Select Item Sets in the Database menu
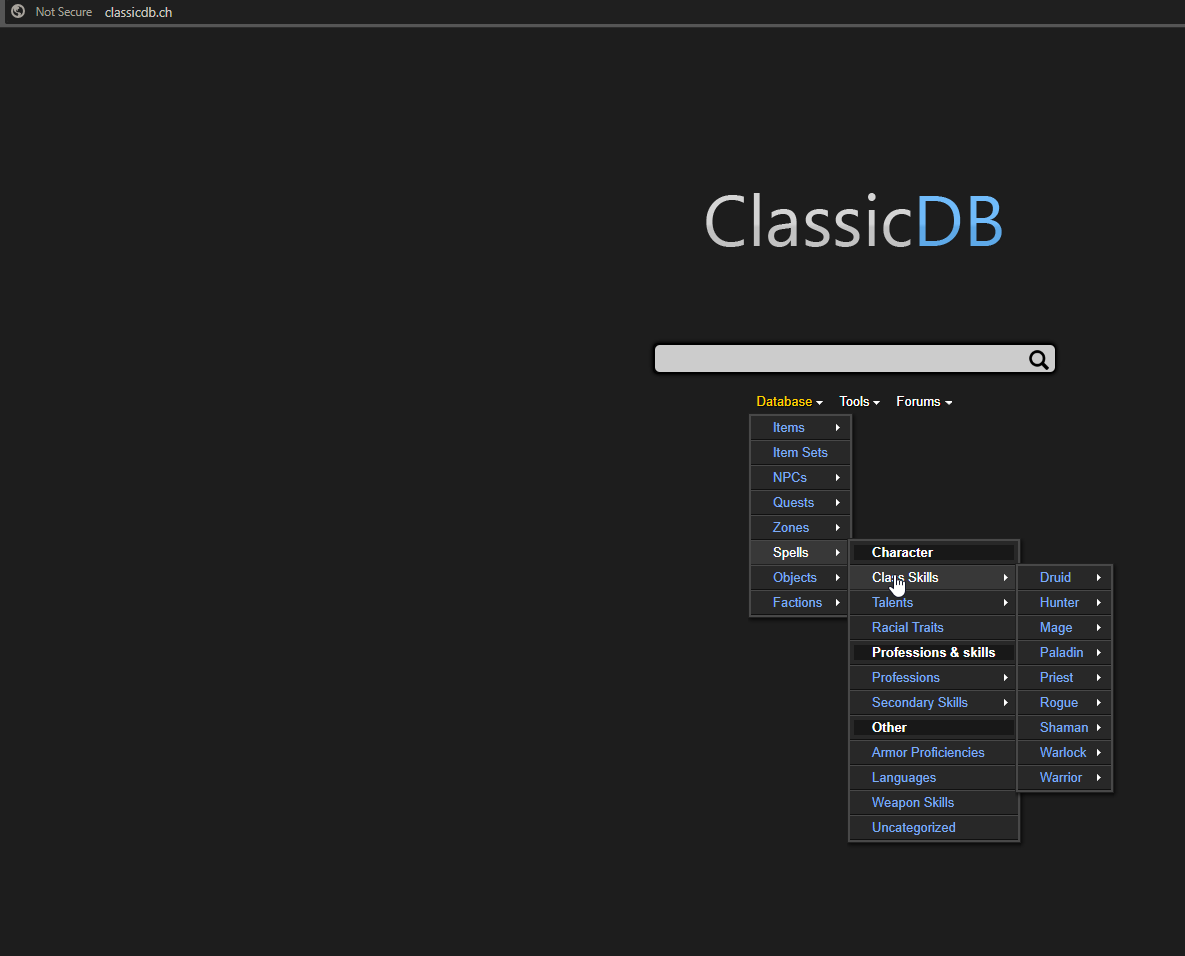Screen dimensions: 1185x956 [800, 453]
